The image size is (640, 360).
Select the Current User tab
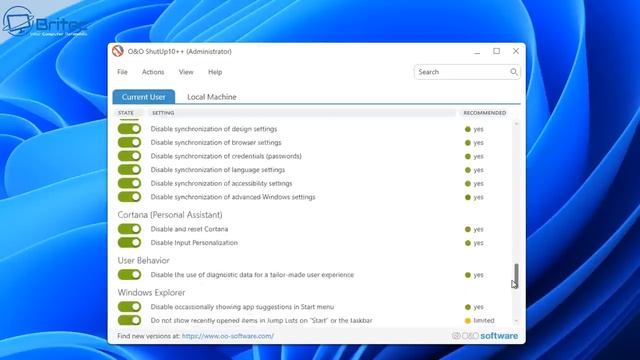coord(144,97)
